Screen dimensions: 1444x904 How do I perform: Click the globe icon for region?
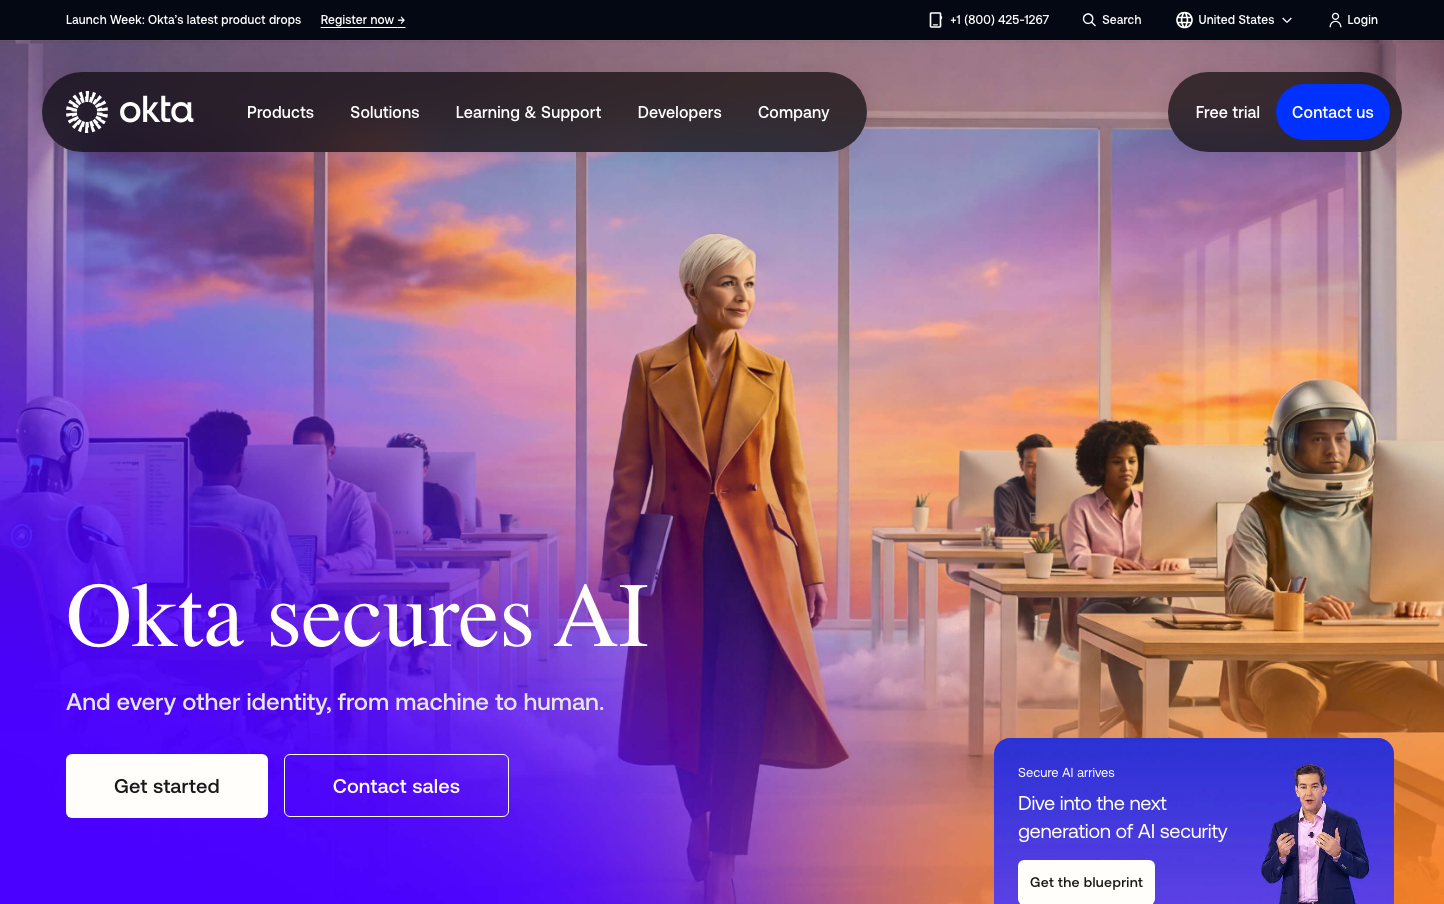click(1184, 20)
